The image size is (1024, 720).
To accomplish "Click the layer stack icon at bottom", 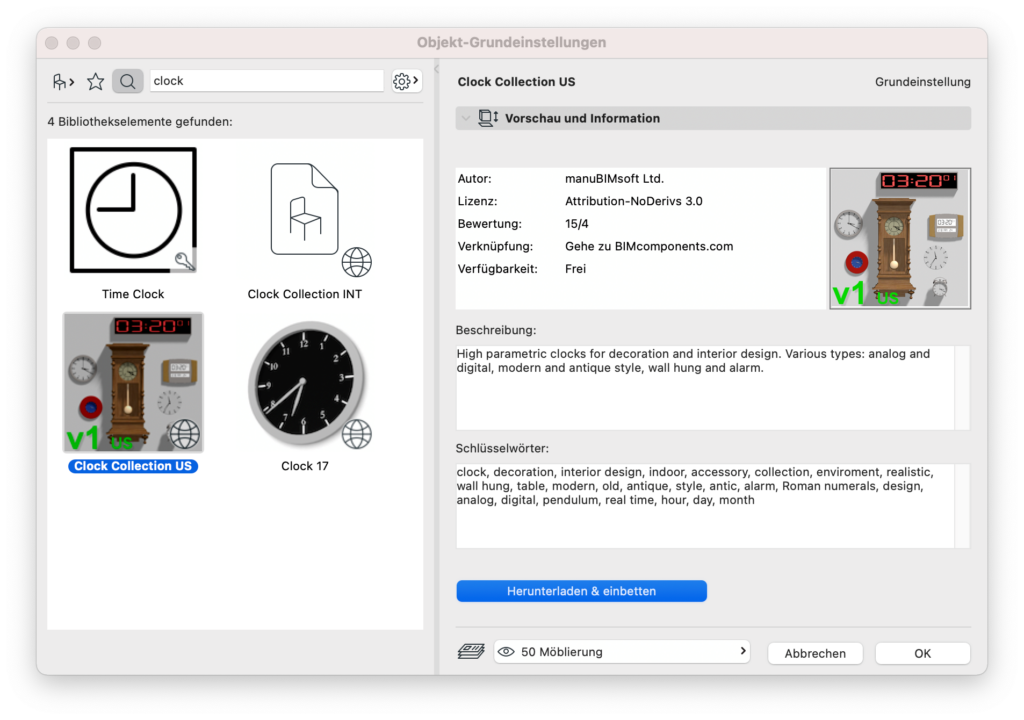I will pyautogui.click(x=471, y=651).
